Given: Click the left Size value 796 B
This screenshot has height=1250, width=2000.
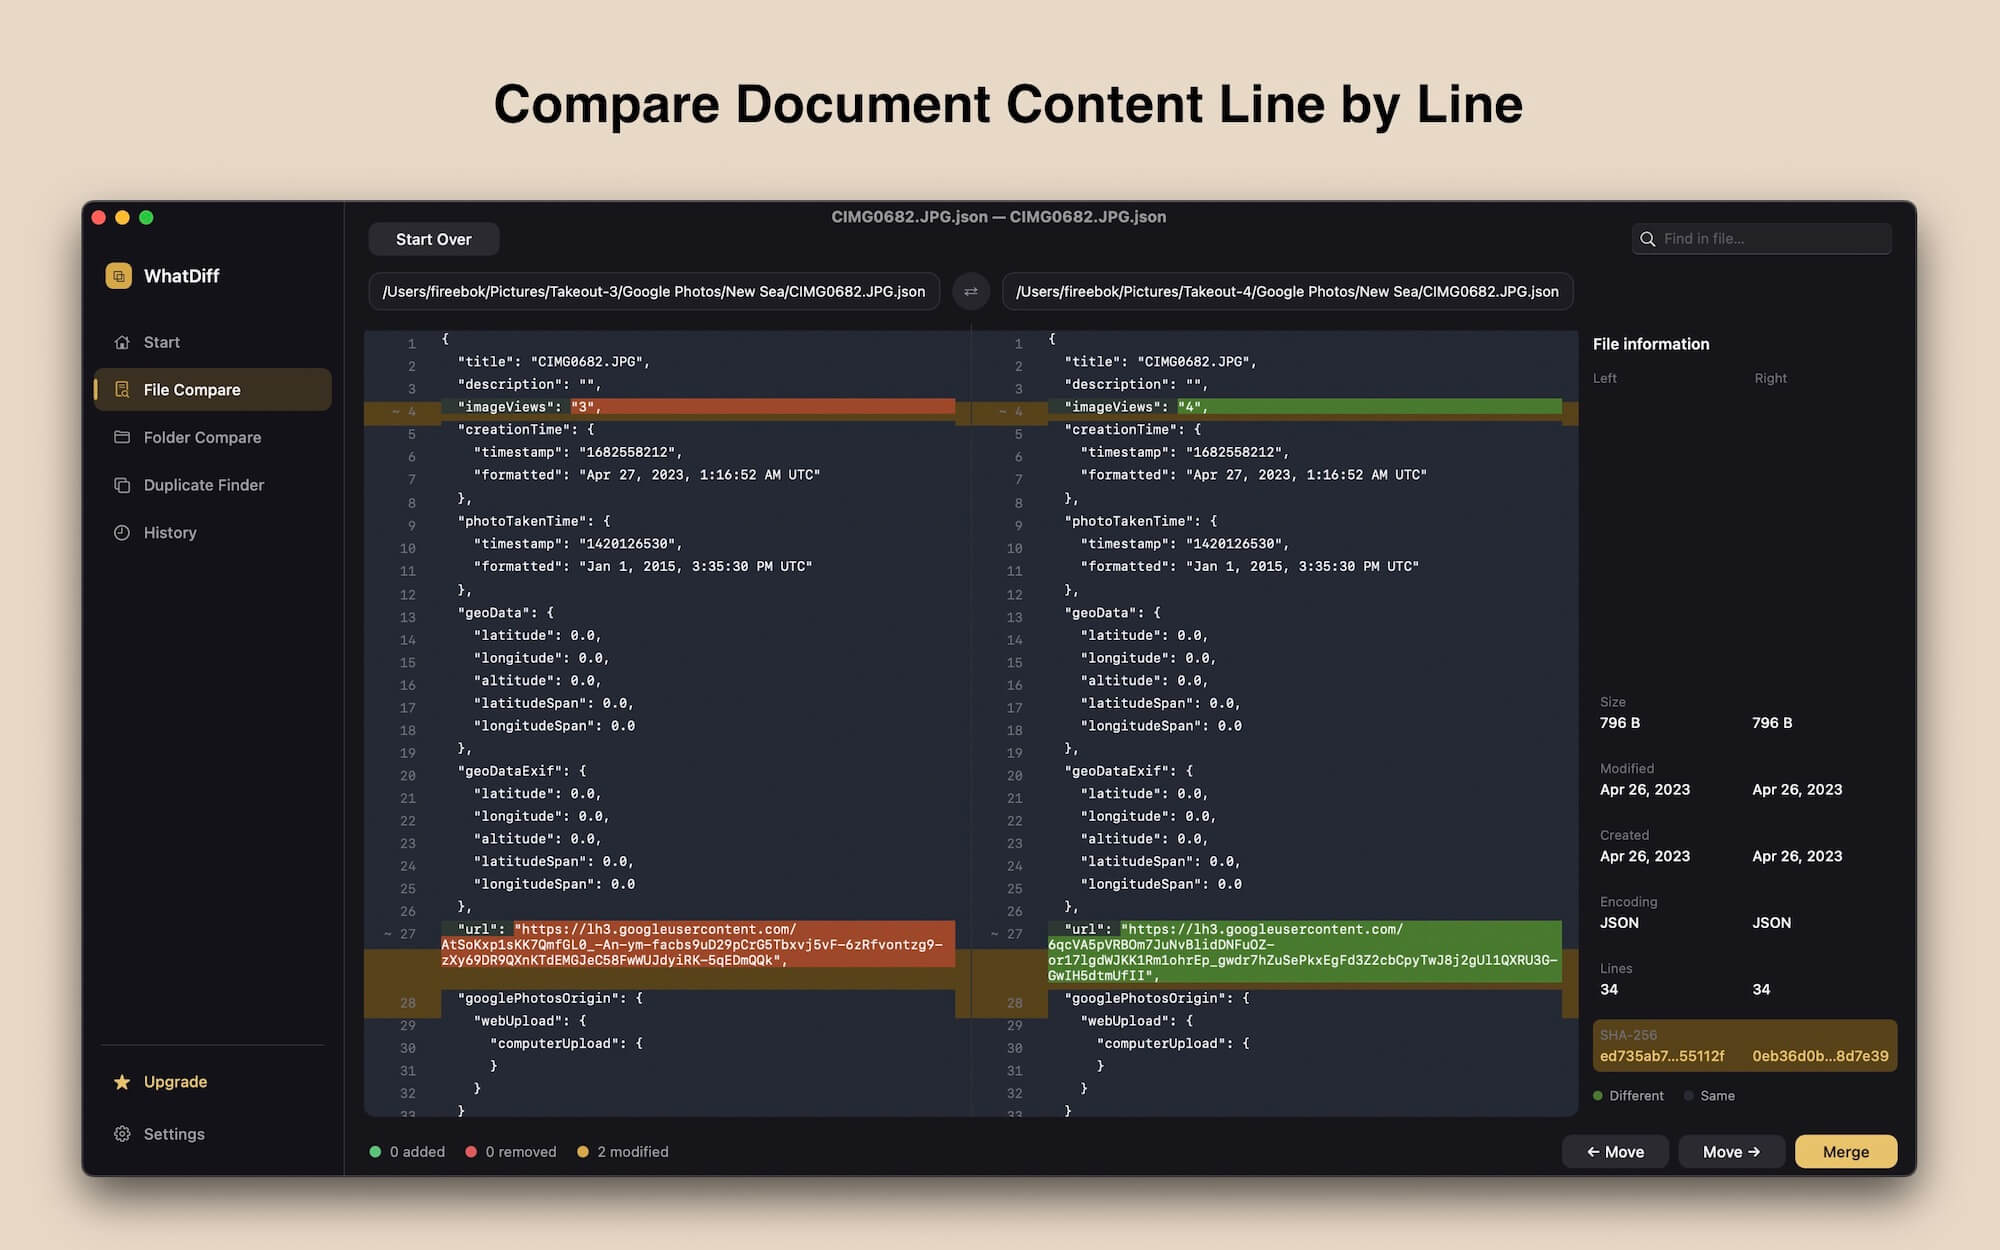Looking at the screenshot, I should [x=1619, y=723].
